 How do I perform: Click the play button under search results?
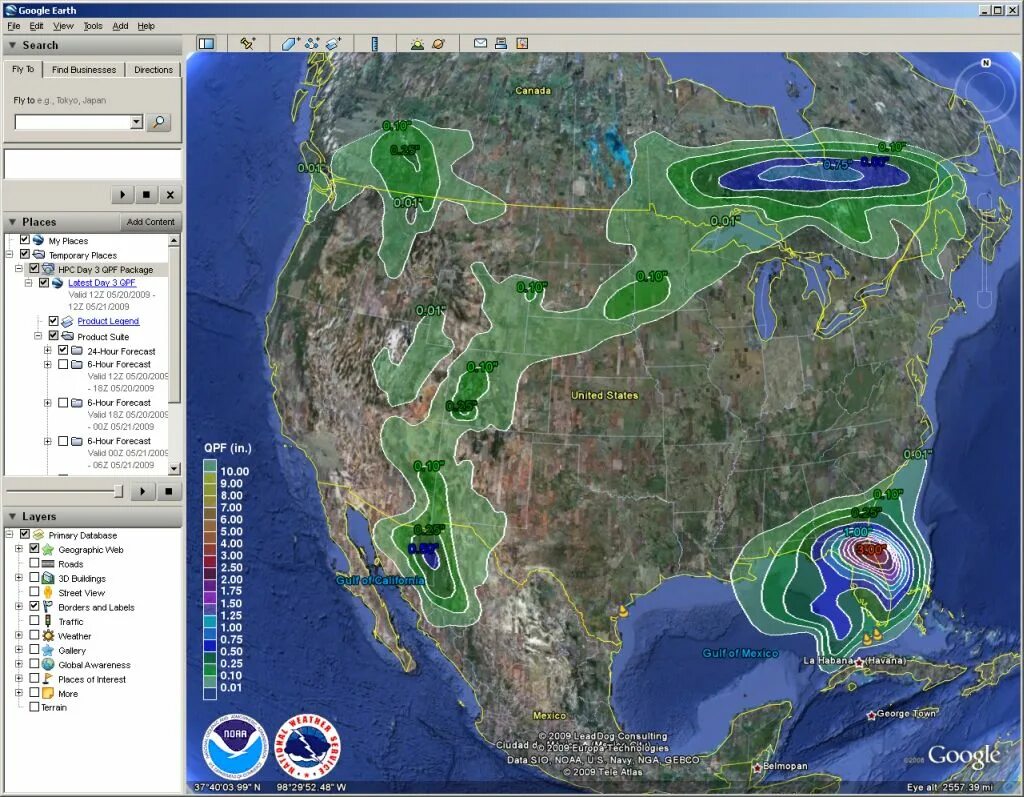pyautogui.click(x=122, y=195)
